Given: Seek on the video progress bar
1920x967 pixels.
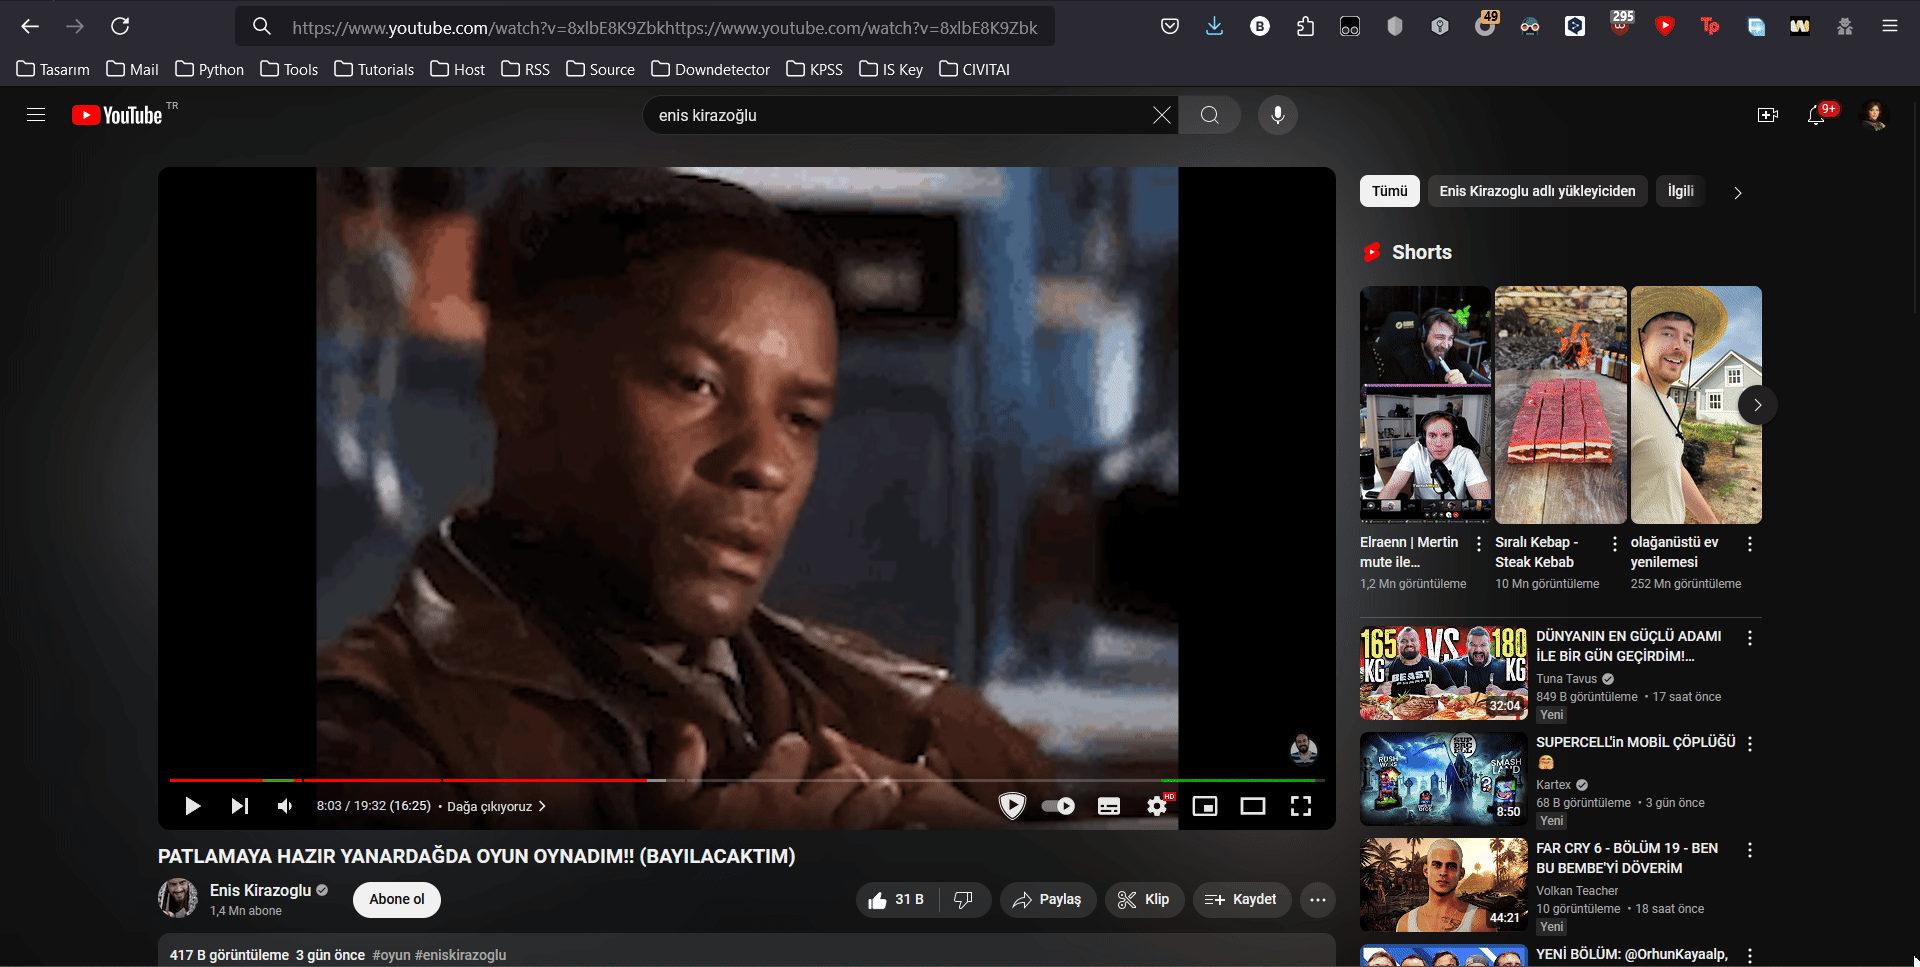Looking at the screenshot, I should pos(747,780).
